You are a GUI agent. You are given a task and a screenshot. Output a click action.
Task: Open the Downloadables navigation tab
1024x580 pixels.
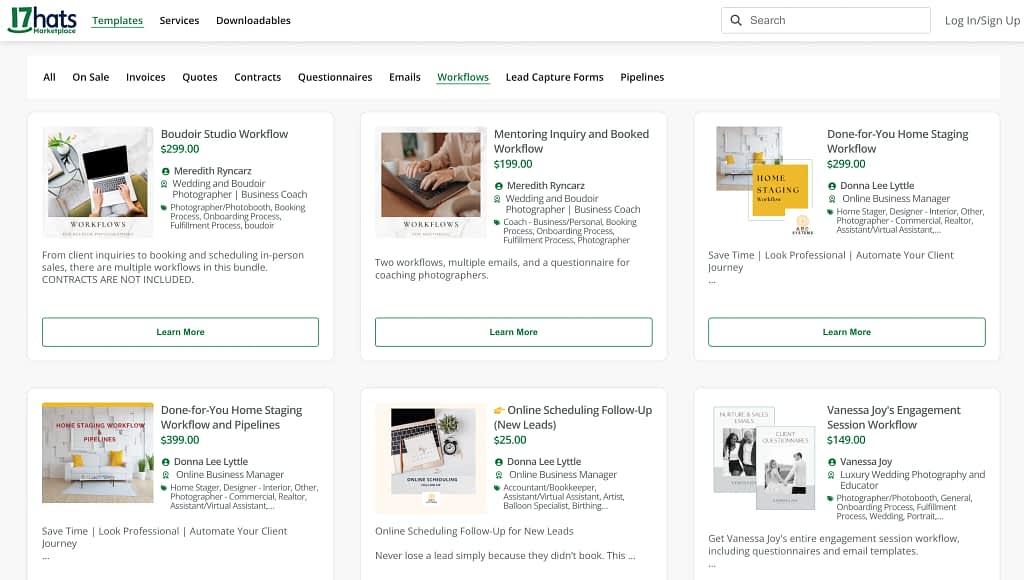click(x=253, y=20)
